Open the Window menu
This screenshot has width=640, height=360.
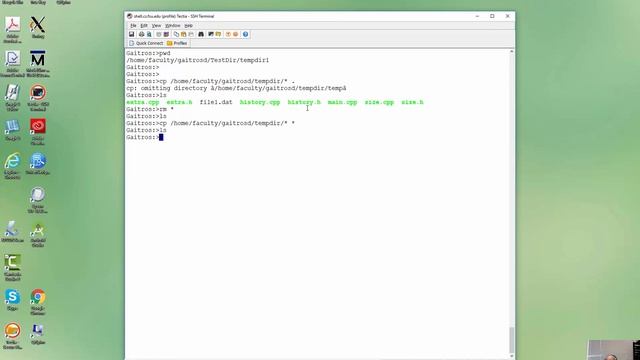click(x=173, y=25)
